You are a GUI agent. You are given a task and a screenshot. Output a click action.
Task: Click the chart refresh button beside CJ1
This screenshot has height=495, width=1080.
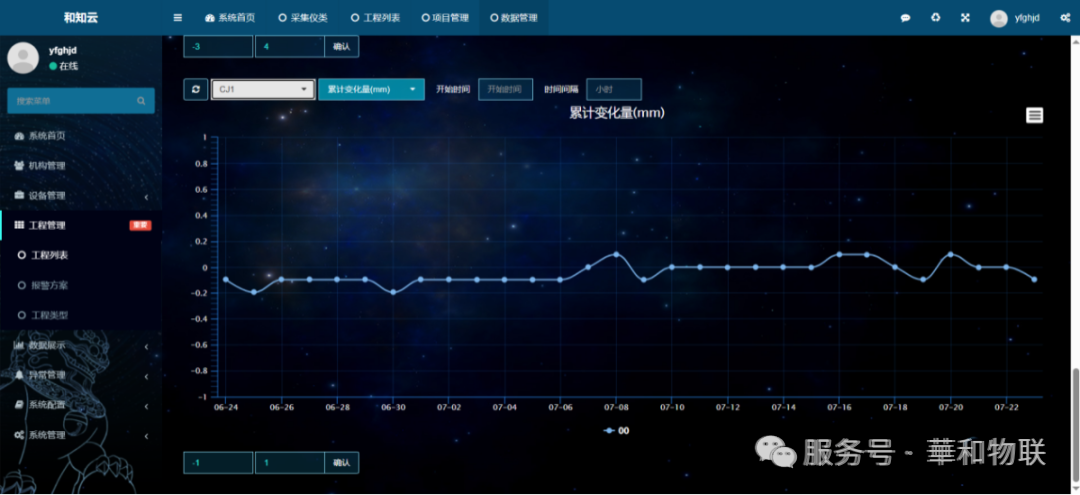tap(196, 89)
